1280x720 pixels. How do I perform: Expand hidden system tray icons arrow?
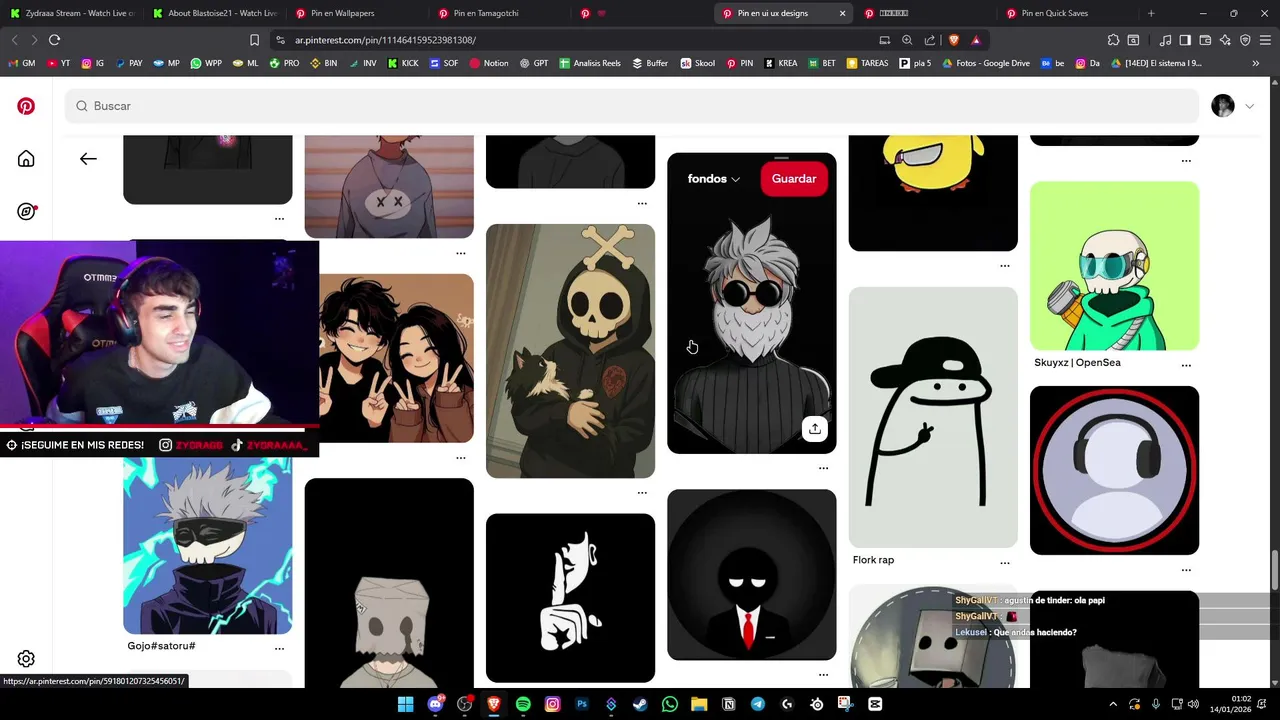1113,704
